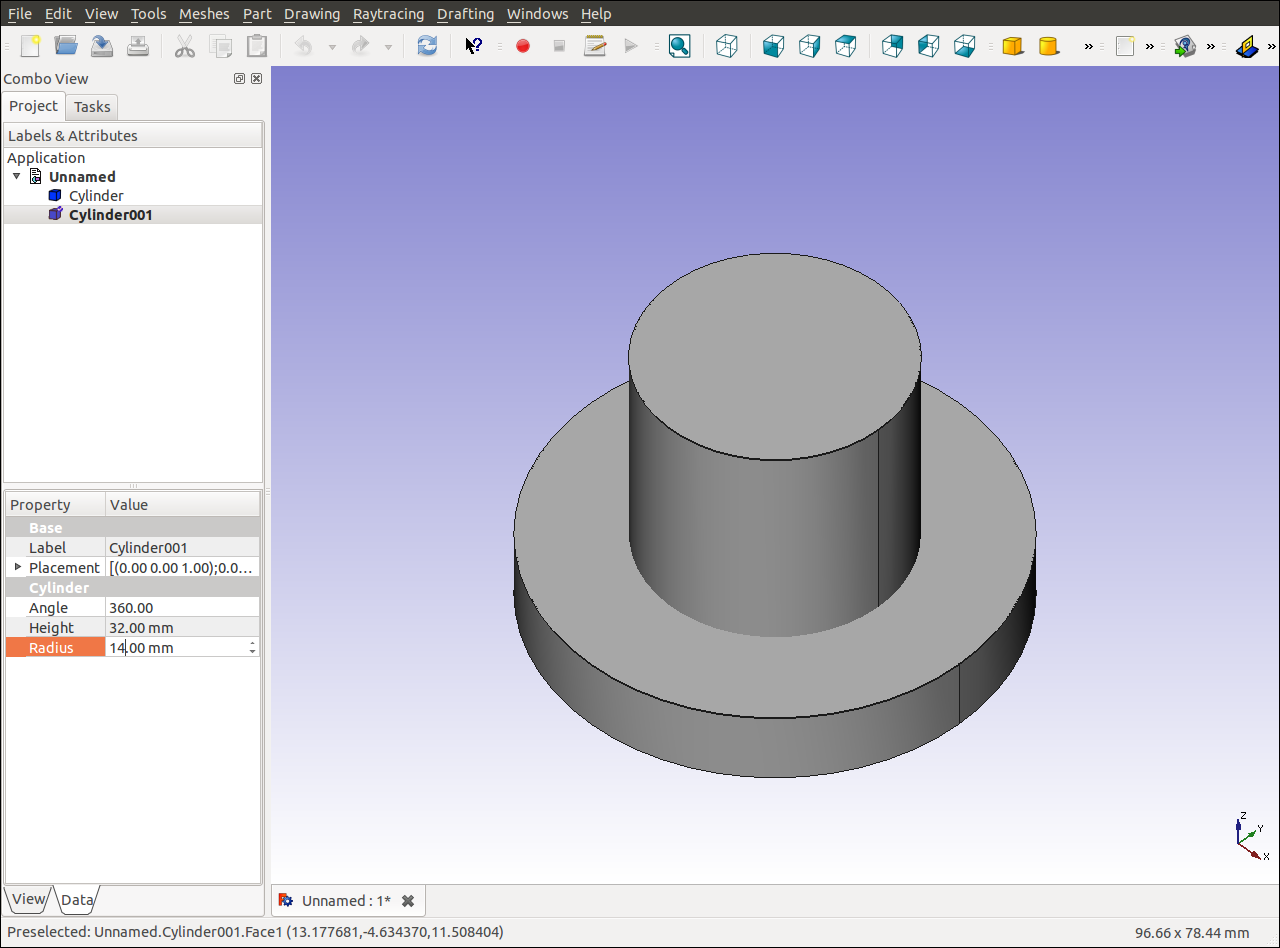Click the Labels & Attributes header
The image size is (1280, 948).
click(x=133, y=135)
